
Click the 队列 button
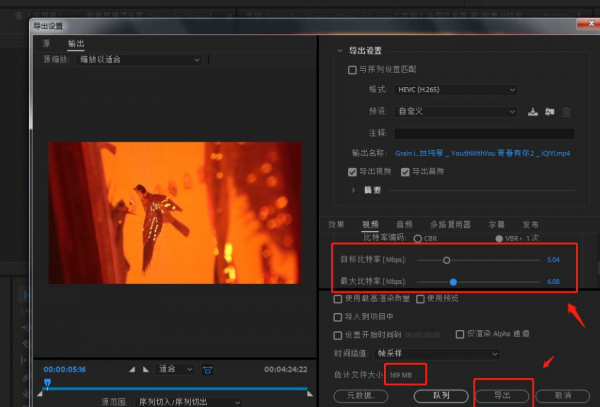tap(441, 396)
